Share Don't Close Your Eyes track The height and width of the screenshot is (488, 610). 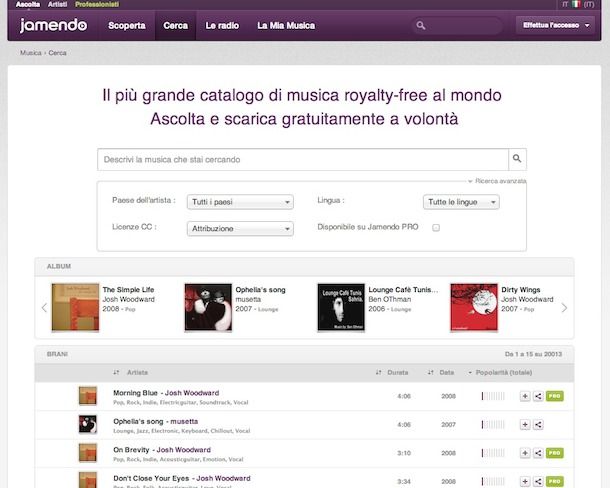coord(538,481)
